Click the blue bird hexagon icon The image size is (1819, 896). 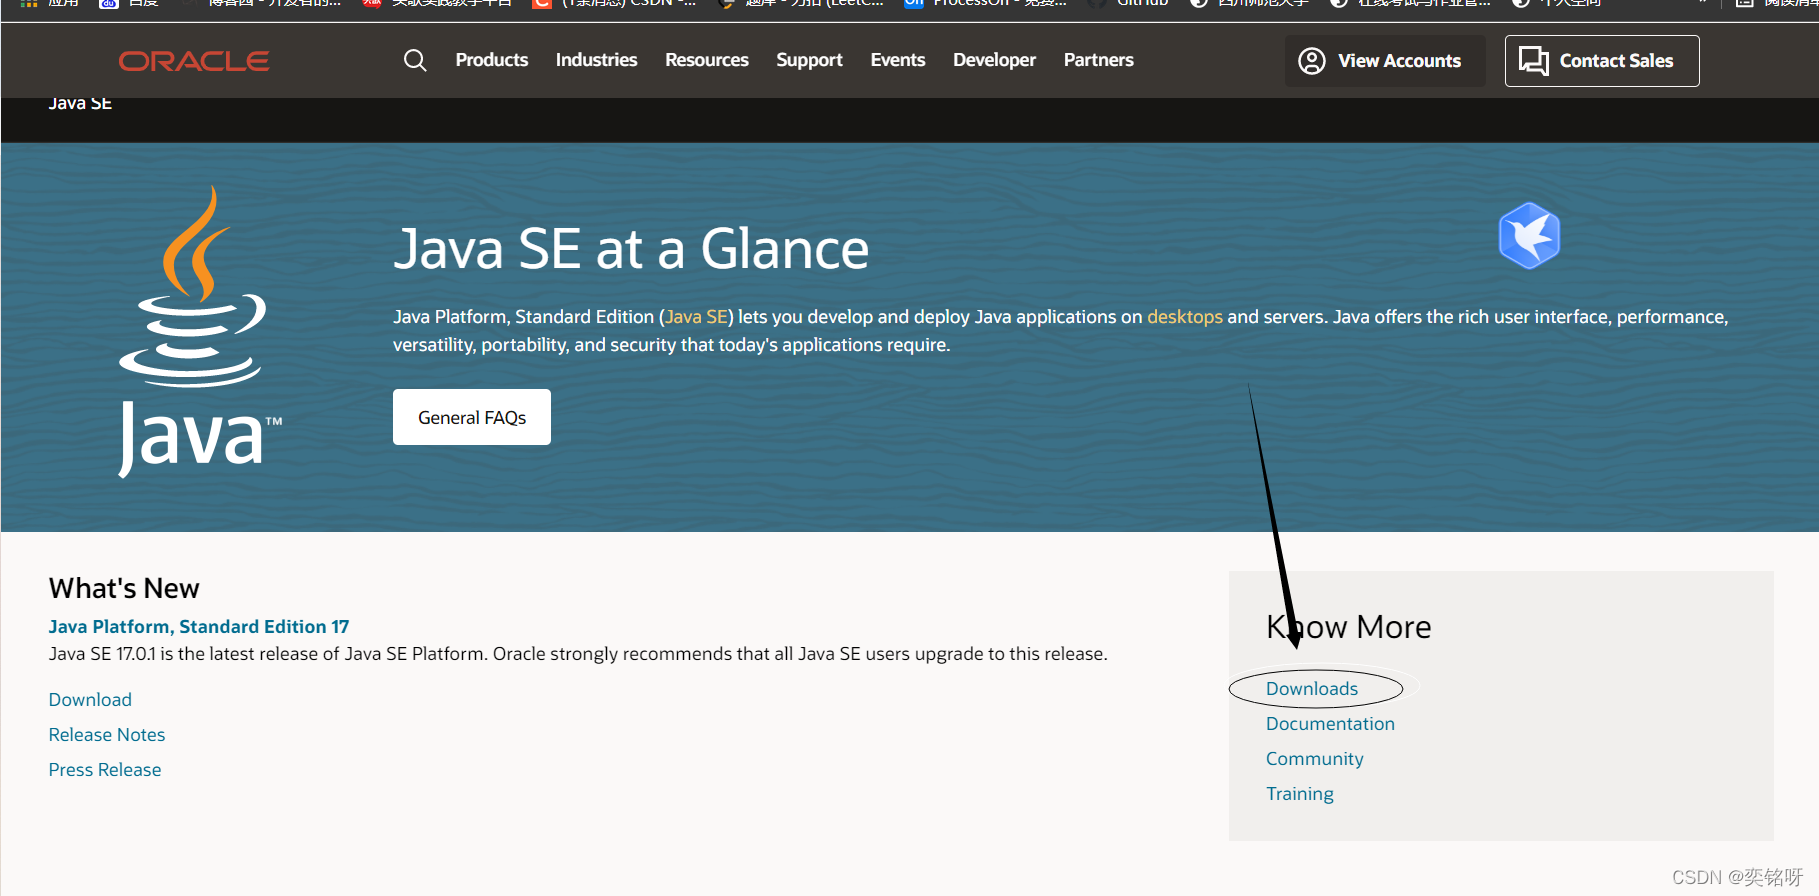tap(1529, 236)
